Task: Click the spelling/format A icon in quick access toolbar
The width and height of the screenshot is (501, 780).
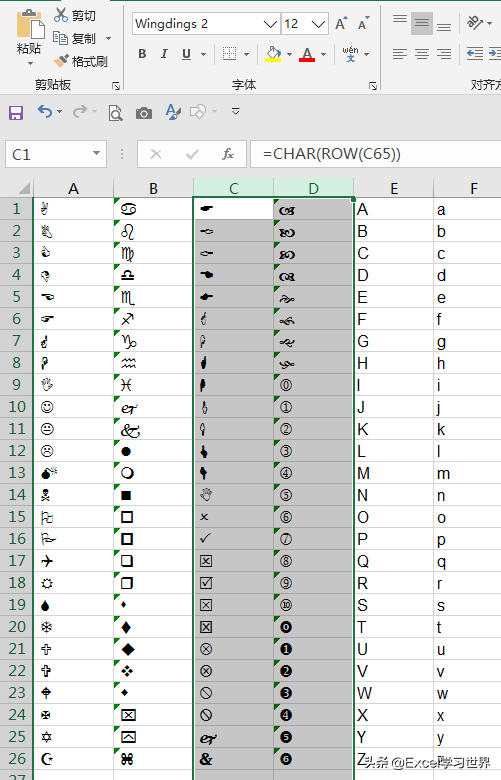Action: 173,112
